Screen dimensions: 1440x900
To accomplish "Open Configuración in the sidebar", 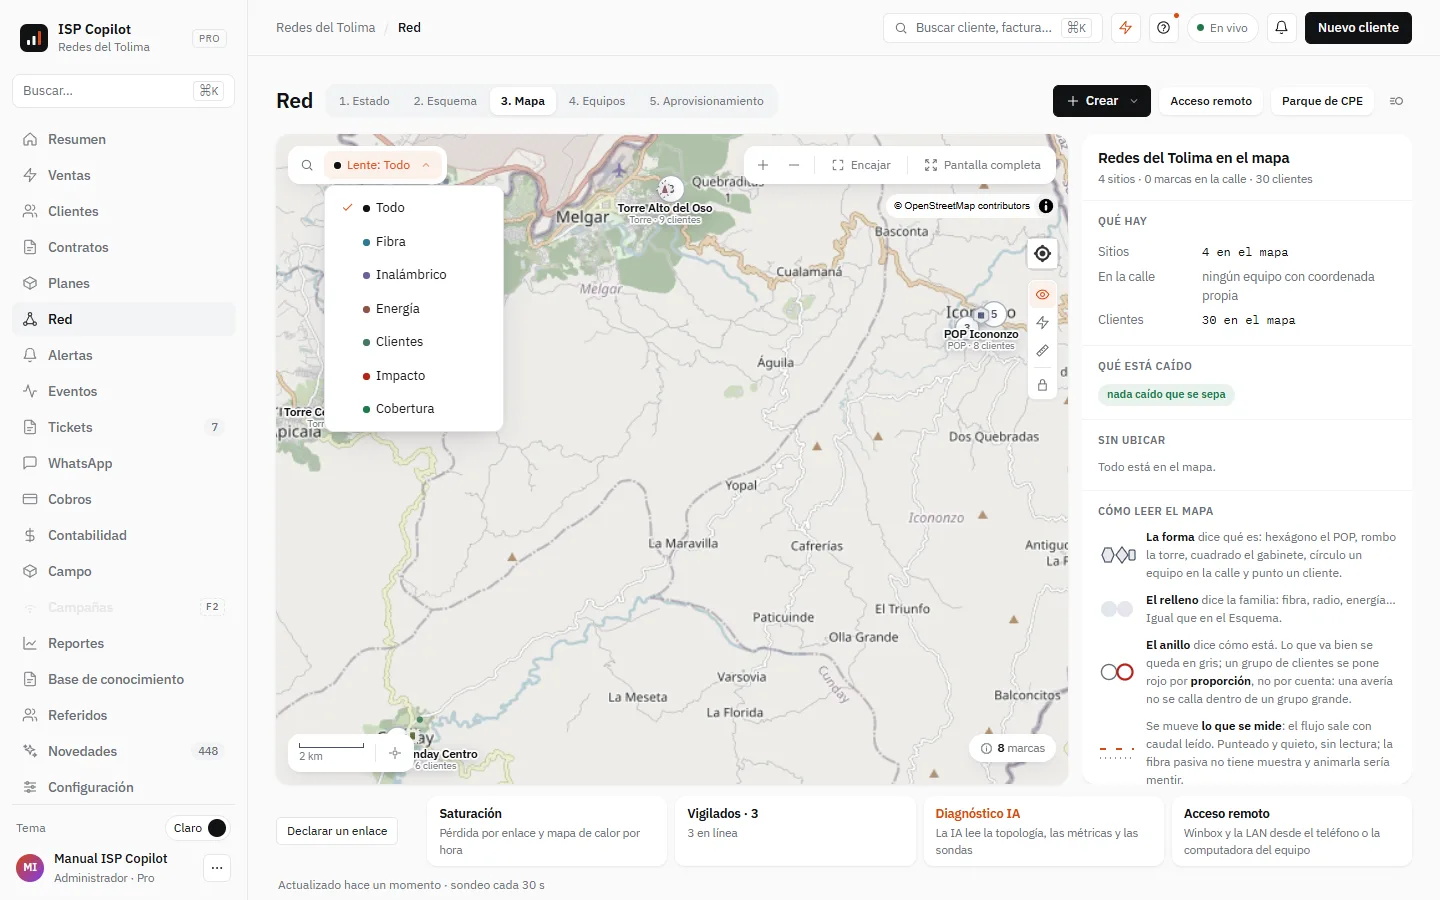I will click(124, 787).
